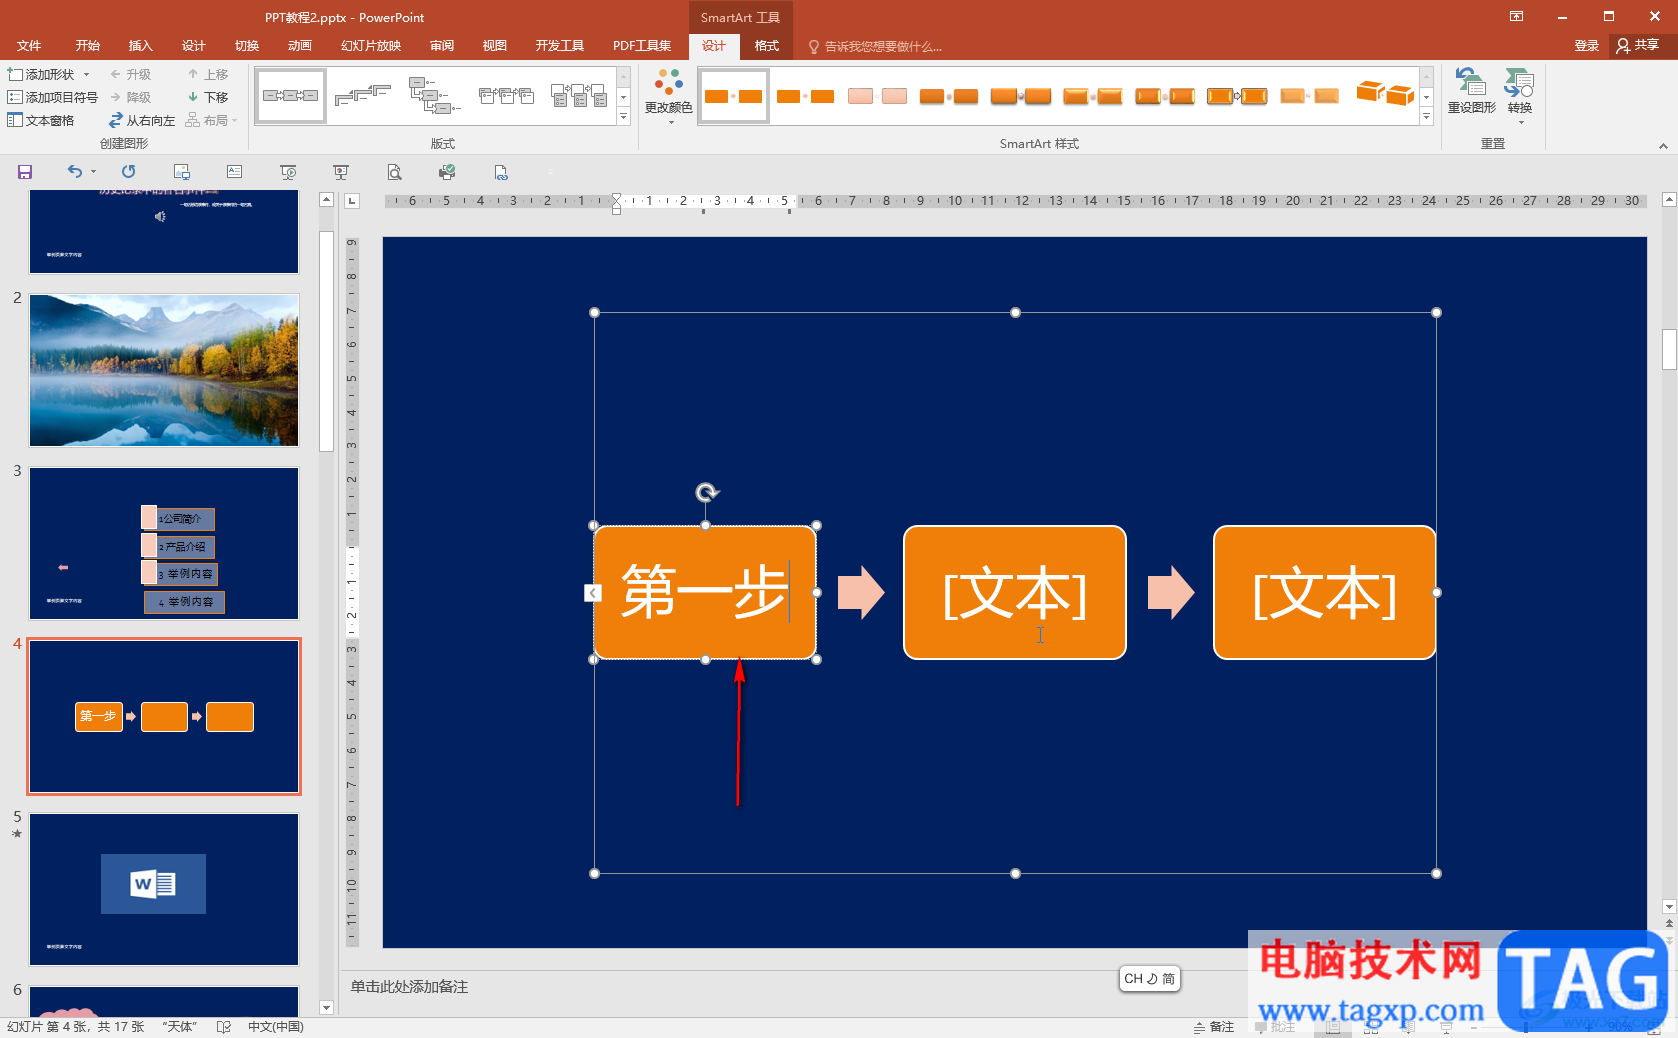The width and height of the screenshot is (1678, 1038).
Task: Collapse the ribbon with the chevron
Action: click(1663, 146)
